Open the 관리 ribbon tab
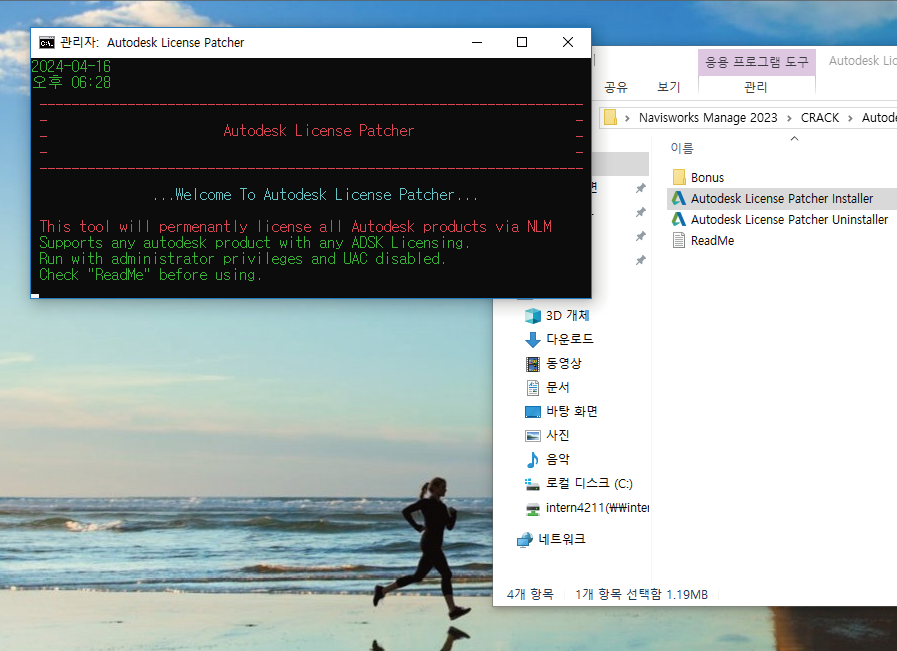The width and height of the screenshot is (897, 651). [756, 87]
